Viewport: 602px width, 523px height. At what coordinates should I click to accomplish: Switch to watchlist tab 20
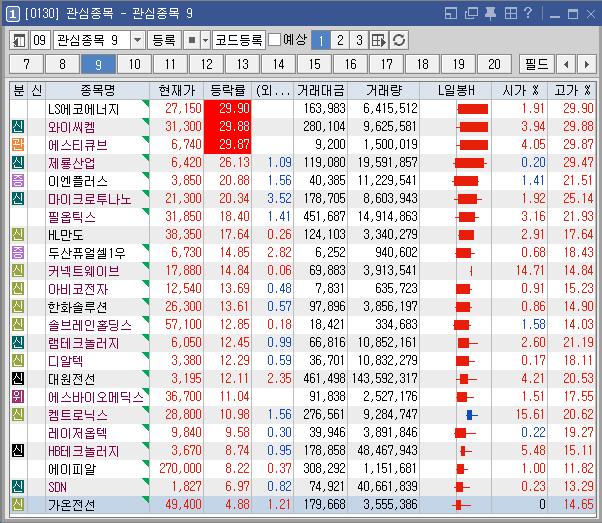coord(494,64)
